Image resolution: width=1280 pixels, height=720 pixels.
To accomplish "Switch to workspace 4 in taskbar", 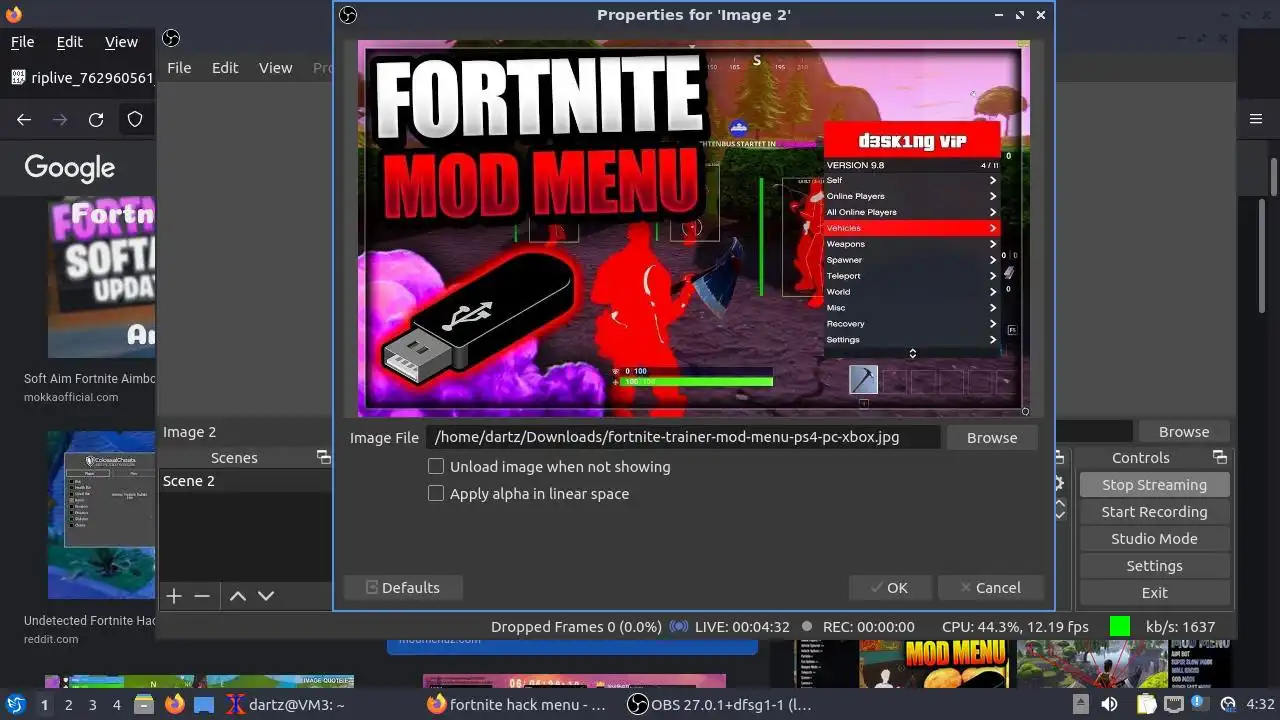I will 117,704.
